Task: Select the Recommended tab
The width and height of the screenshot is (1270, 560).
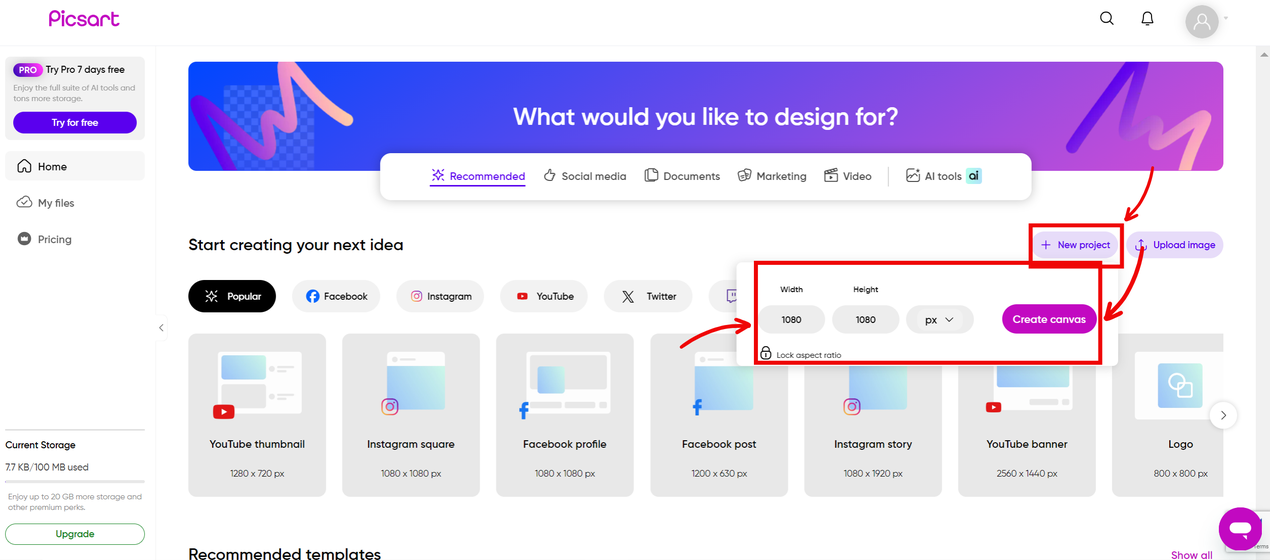Action: [x=478, y=176]
